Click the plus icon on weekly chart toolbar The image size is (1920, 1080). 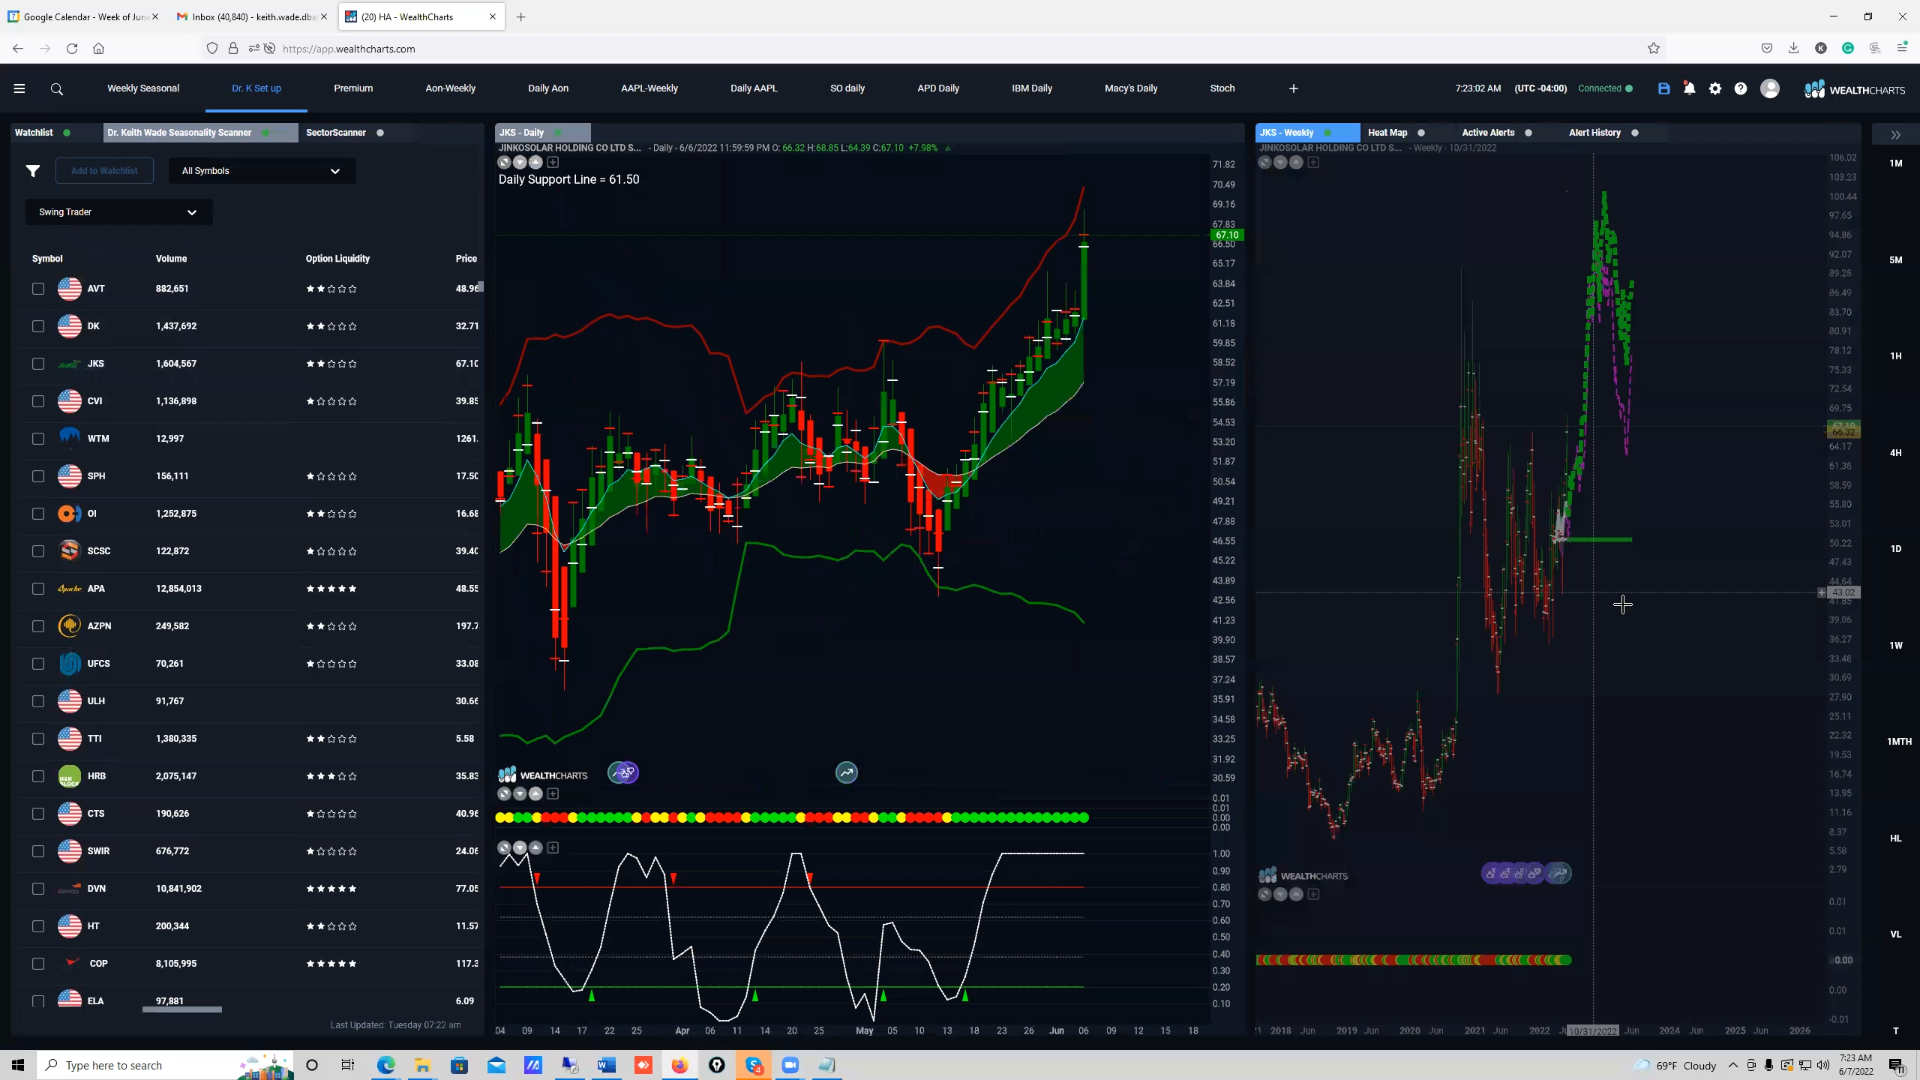(1313, 162)
